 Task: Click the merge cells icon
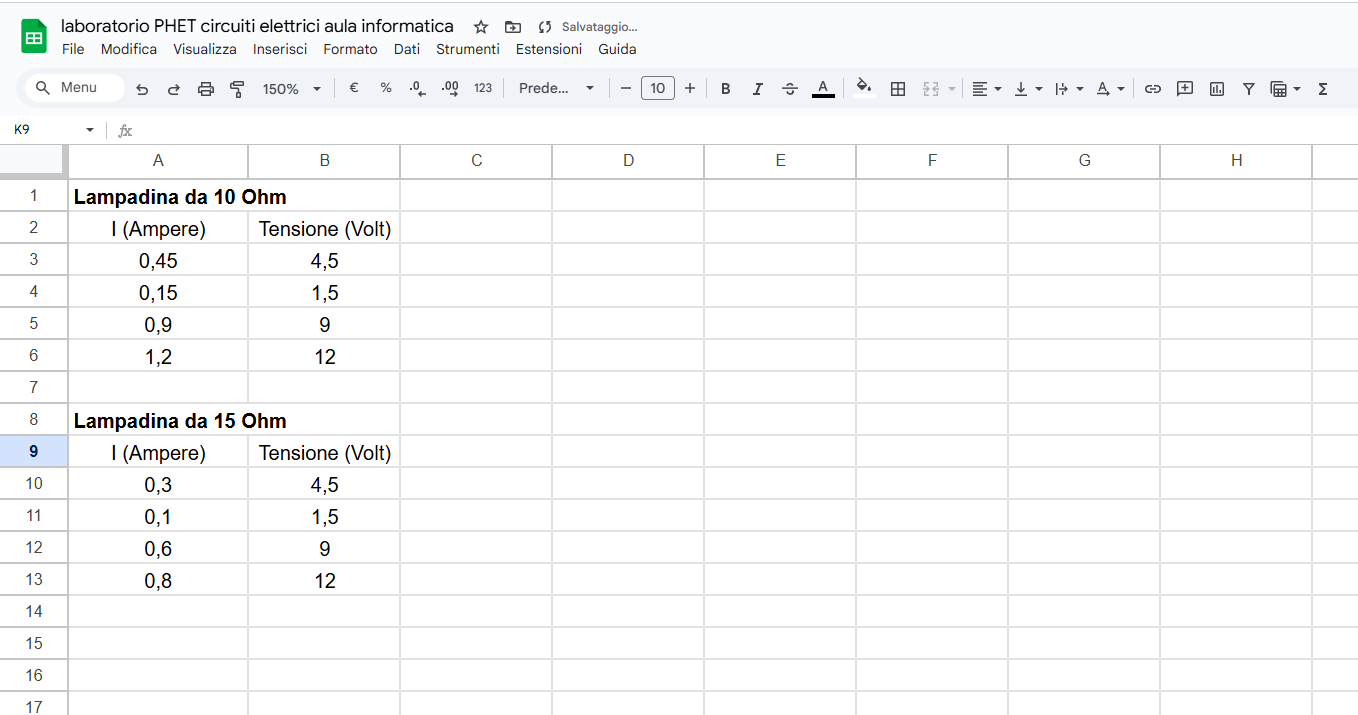(x=931, y=89)
